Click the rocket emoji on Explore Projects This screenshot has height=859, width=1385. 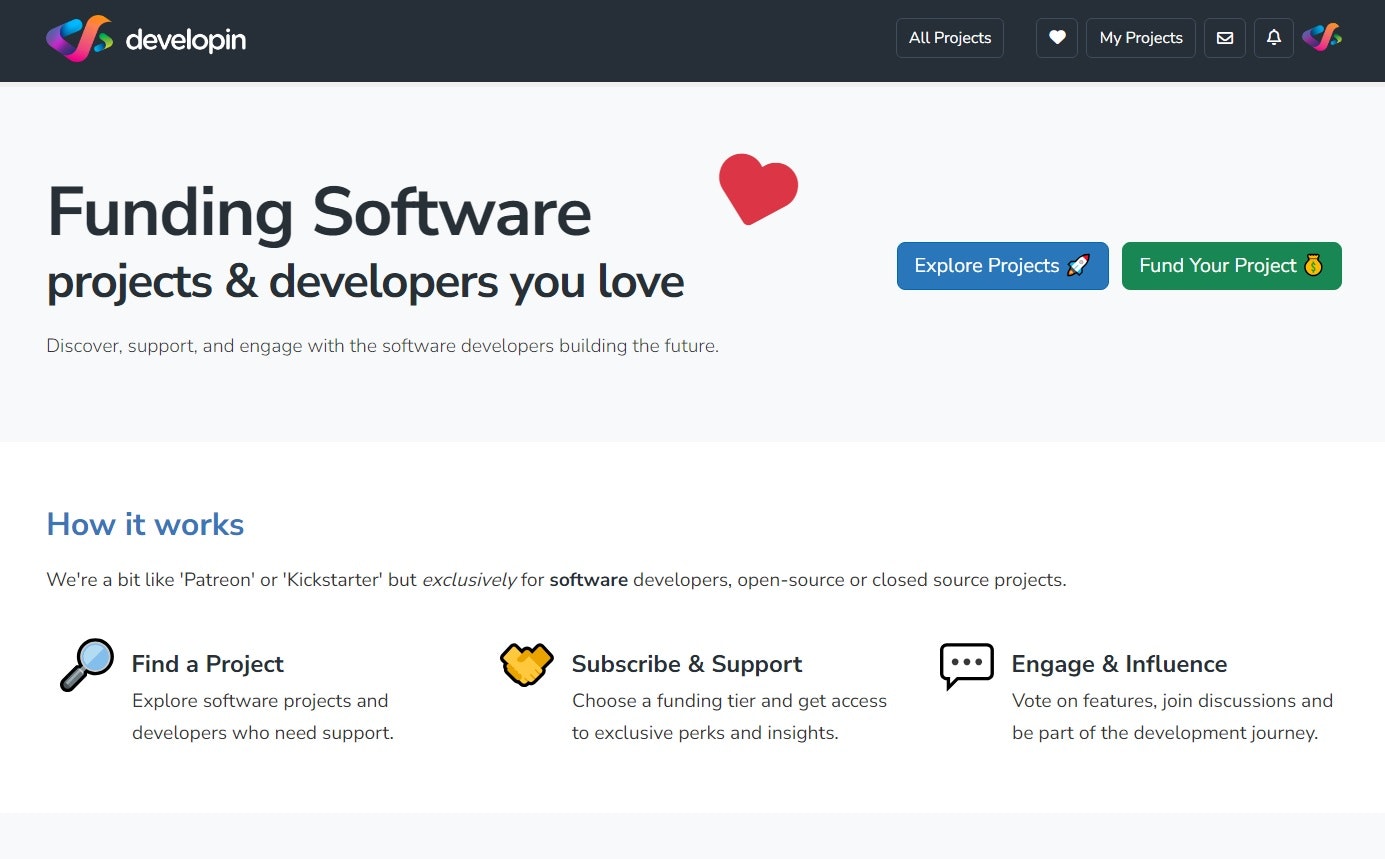(x=1078, y=266)
